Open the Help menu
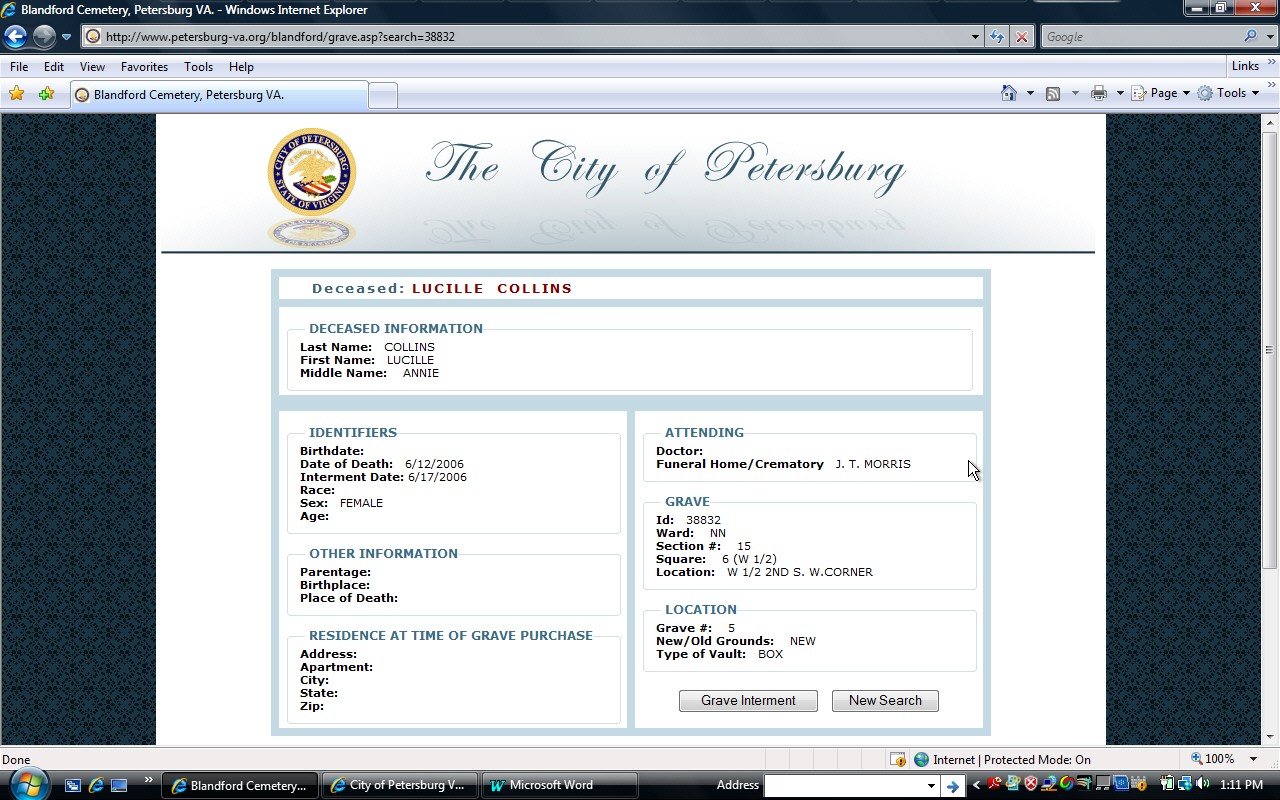 click(x=241, y=67)
